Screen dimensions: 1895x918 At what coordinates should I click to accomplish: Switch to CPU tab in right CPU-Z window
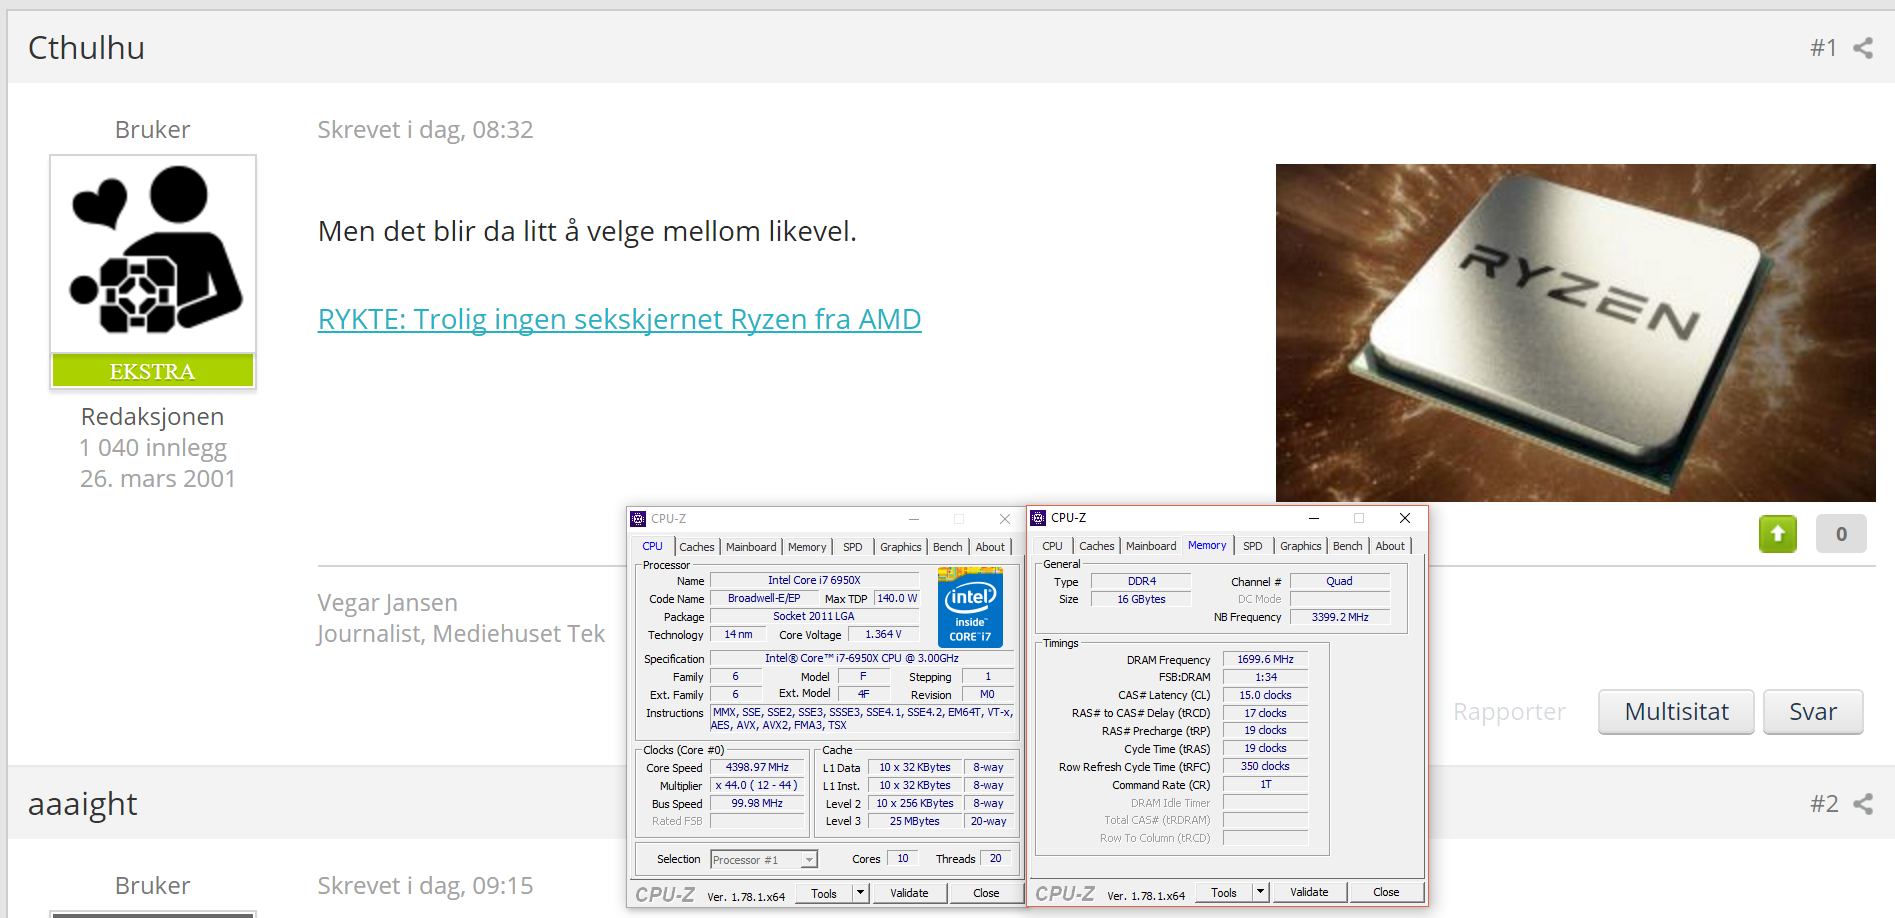coord(1052,546)
